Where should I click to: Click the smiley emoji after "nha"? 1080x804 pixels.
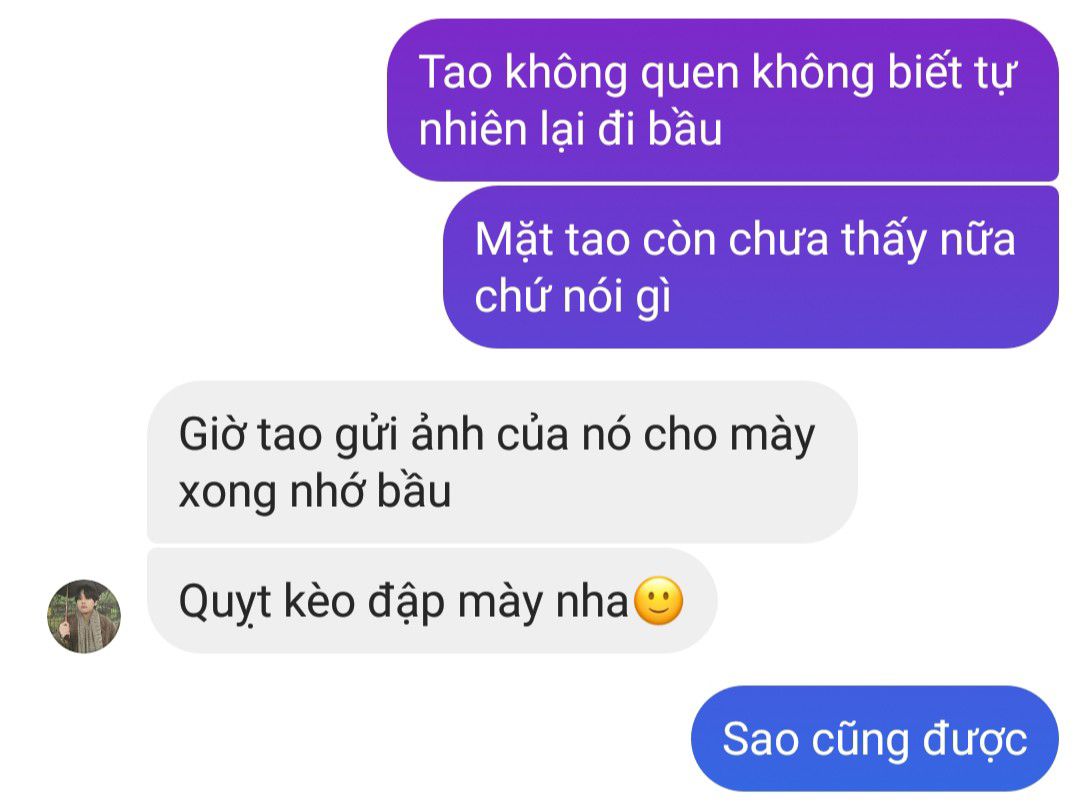(x=658, y=601)
